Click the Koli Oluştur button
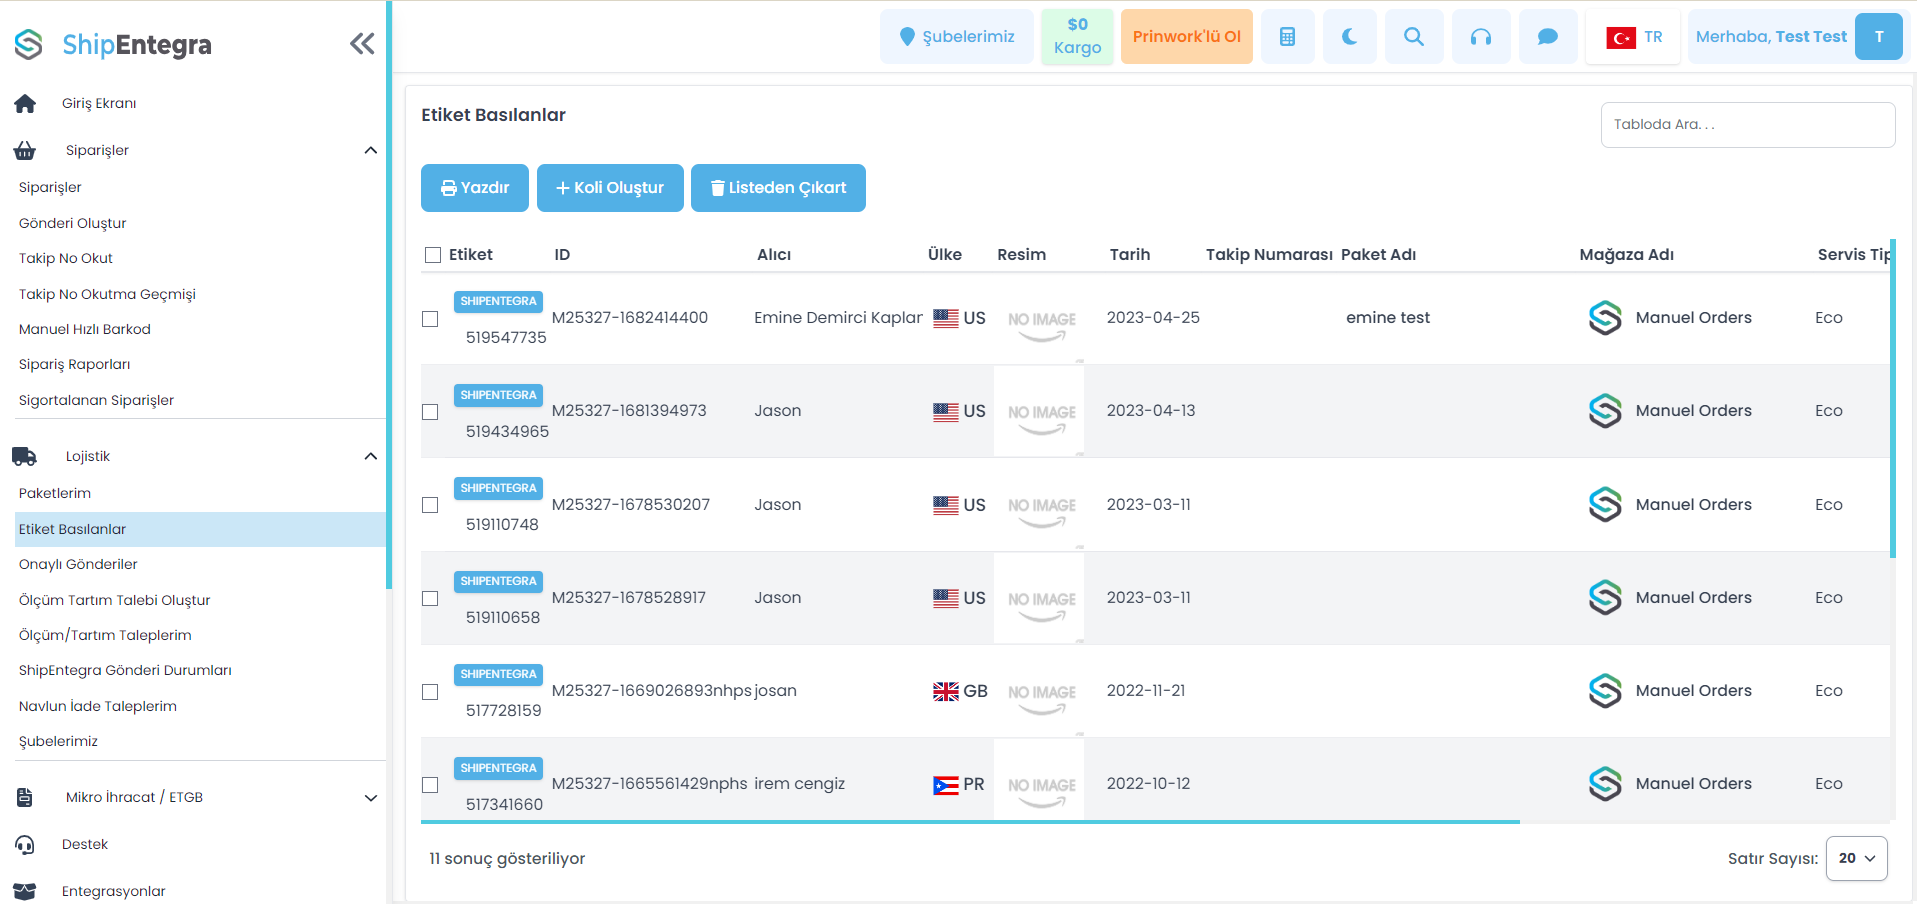This screenshot has width=1917, height=904. coord(609,188)
